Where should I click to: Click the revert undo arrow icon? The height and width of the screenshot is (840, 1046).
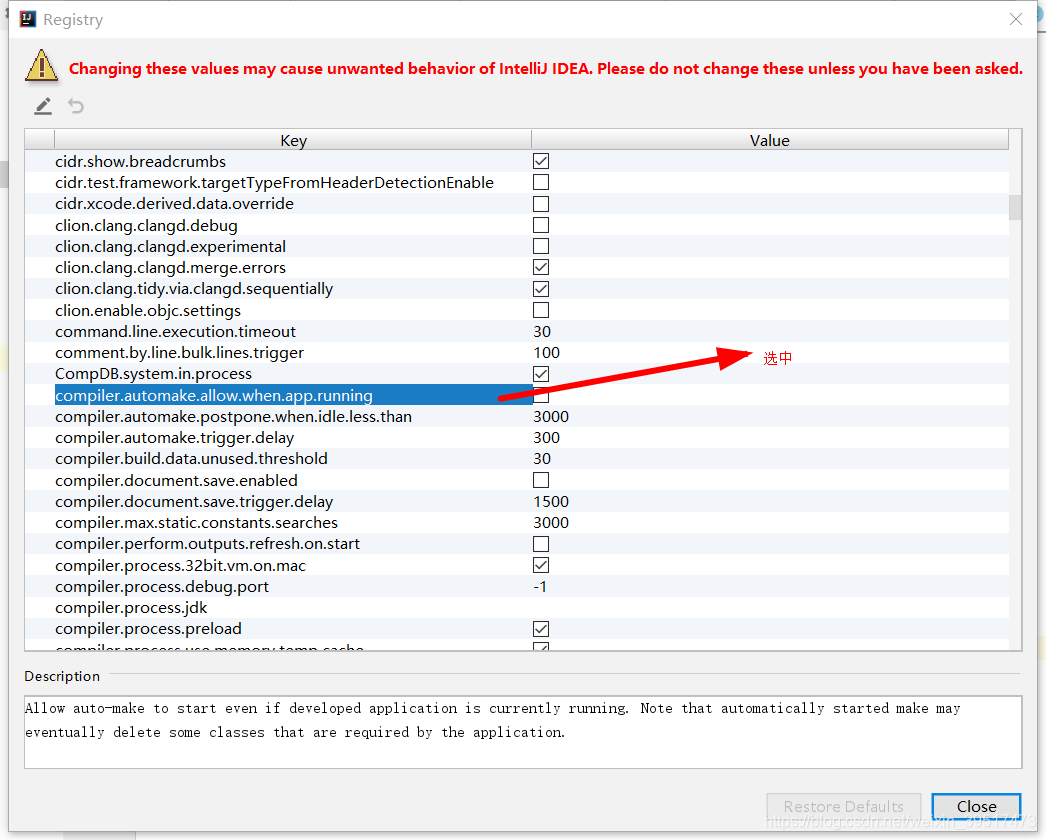pyautogui.click(x=76, y=106)
